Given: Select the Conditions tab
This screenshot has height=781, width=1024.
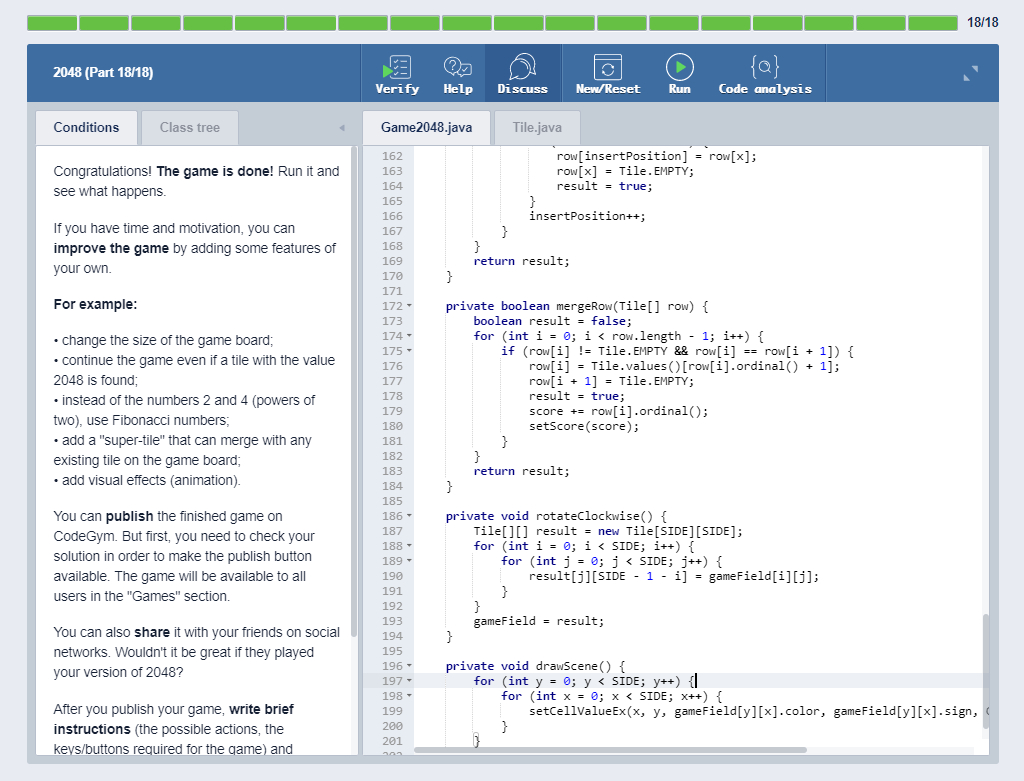Looking at the screenshot, I should 86,127.
